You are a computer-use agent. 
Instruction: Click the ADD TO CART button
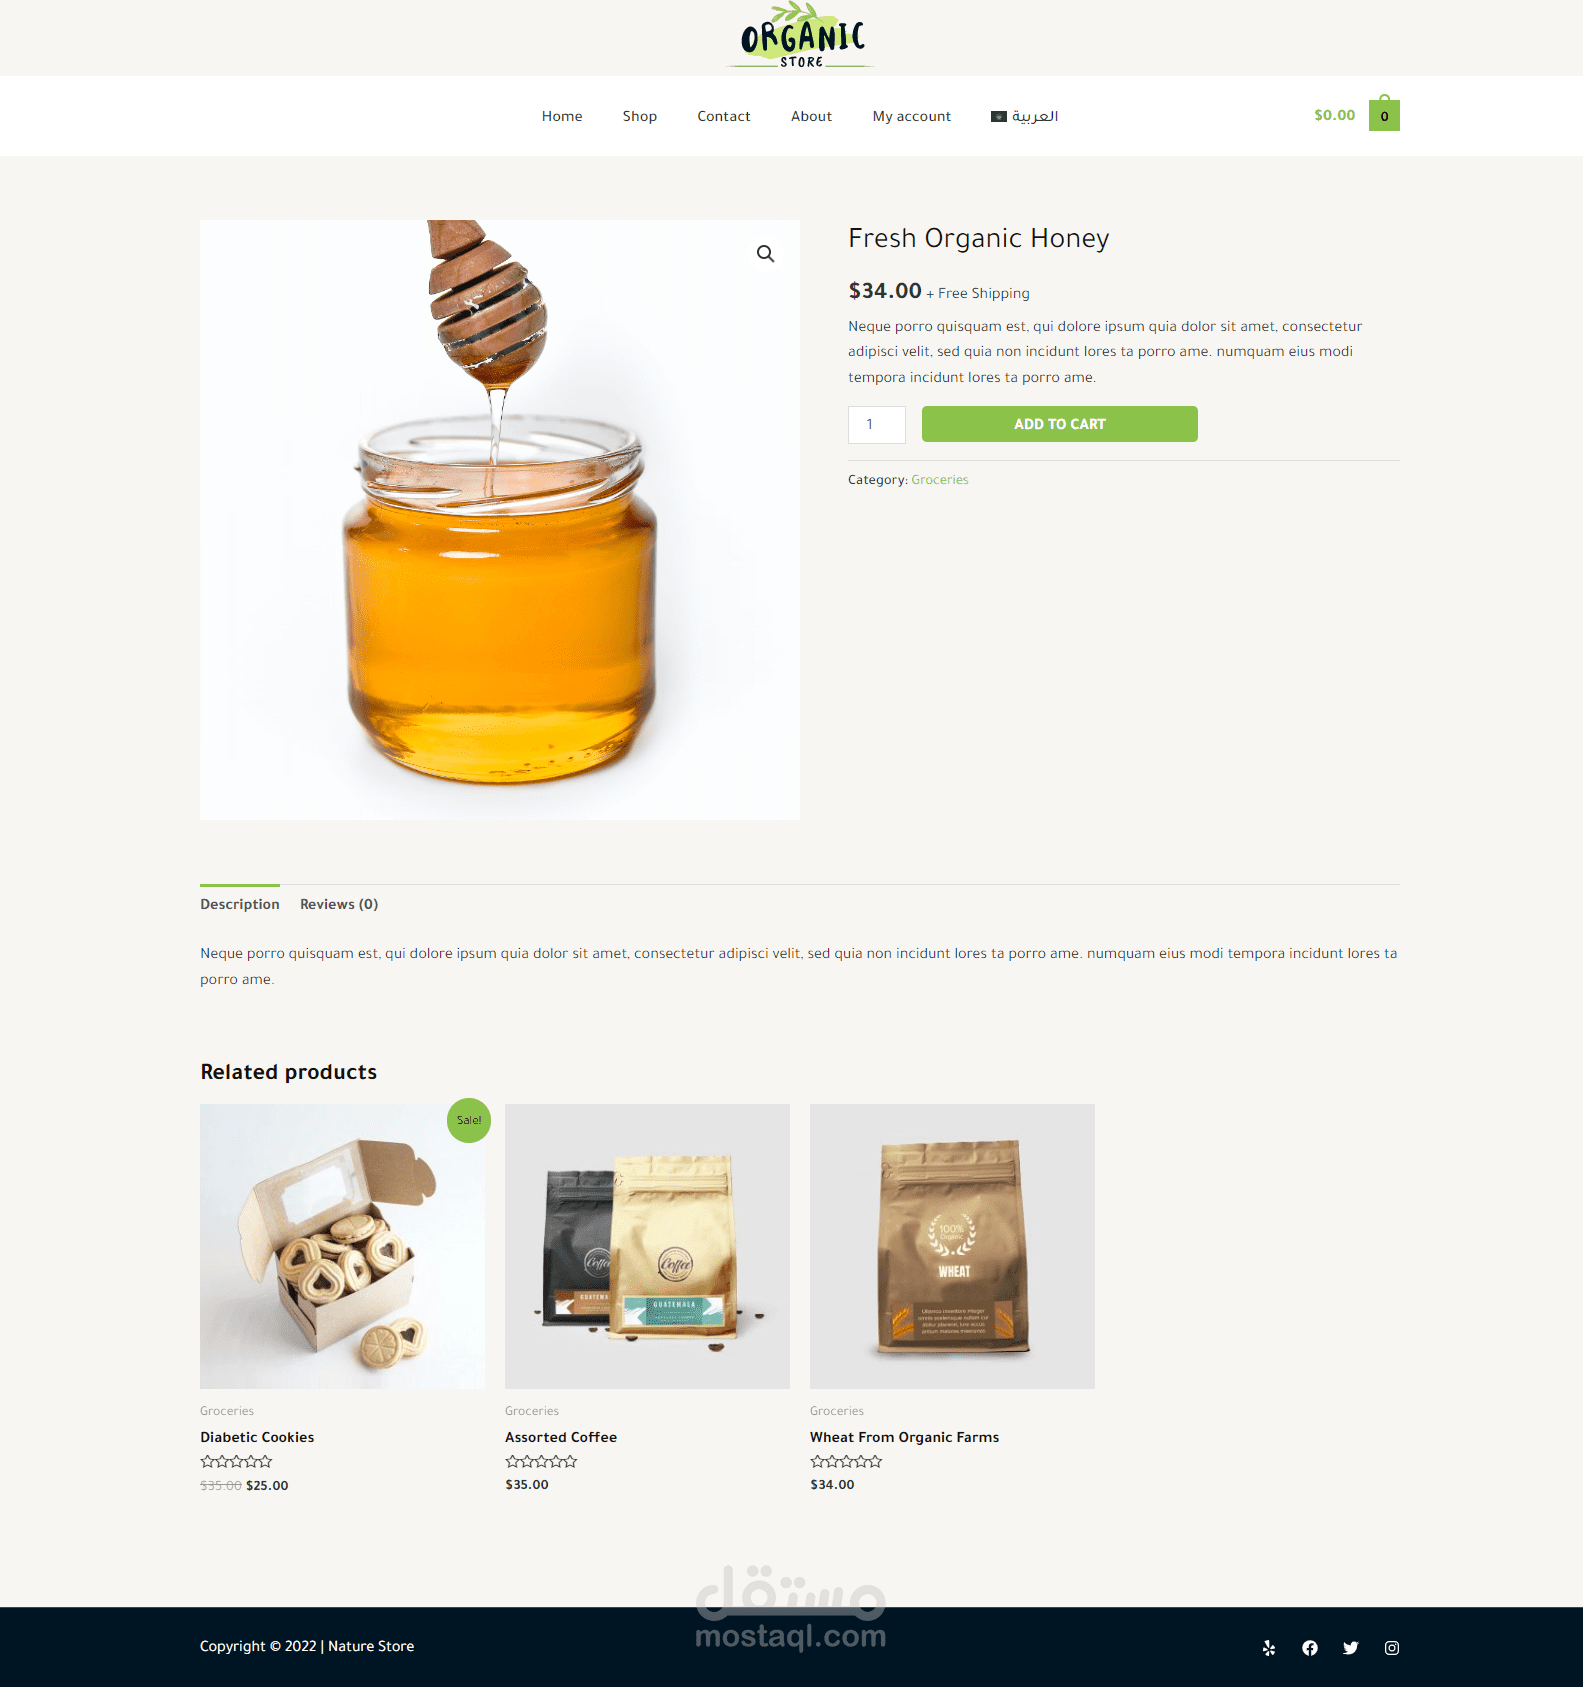coord(1060,424)
